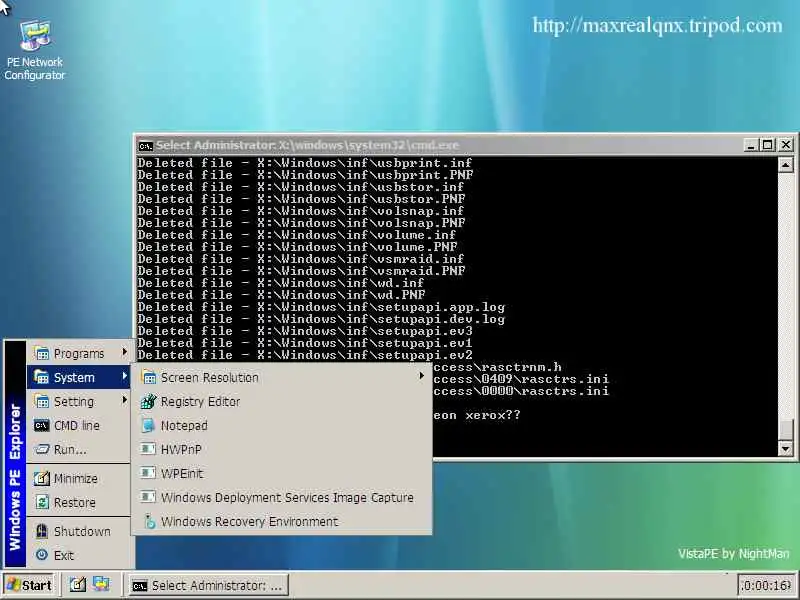Click the setupapi.app.log deleted file line

tap(321, 307)
